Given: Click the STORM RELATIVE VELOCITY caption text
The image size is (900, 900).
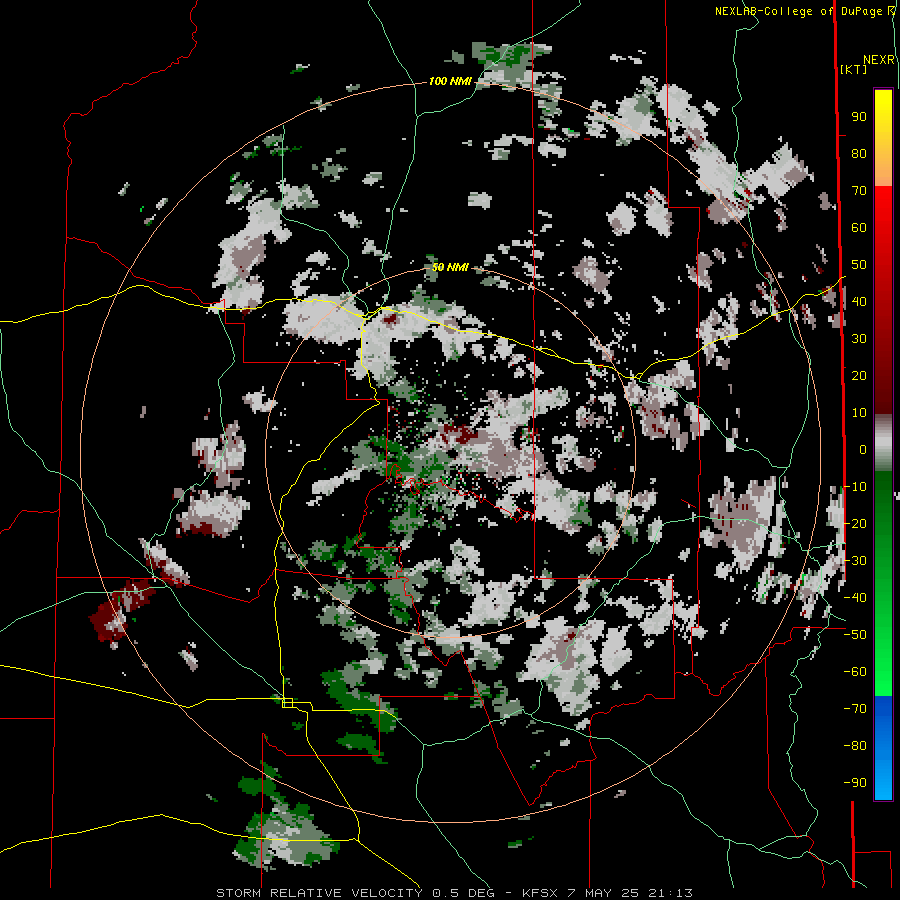Looking at the screenshot, I should (319, 893).
